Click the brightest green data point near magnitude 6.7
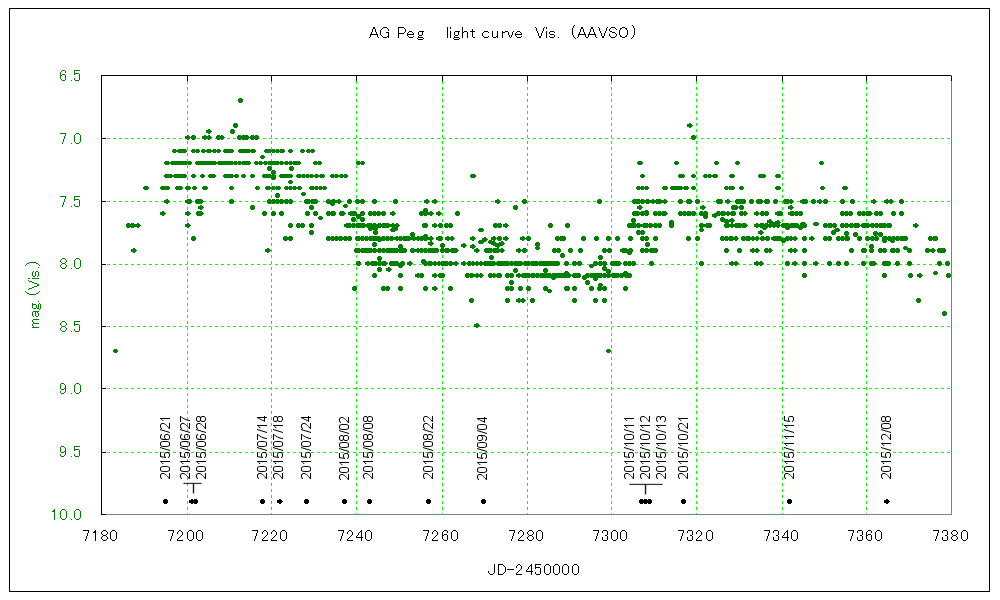Screen dimensions: 1000x600 tap(240, 100)
